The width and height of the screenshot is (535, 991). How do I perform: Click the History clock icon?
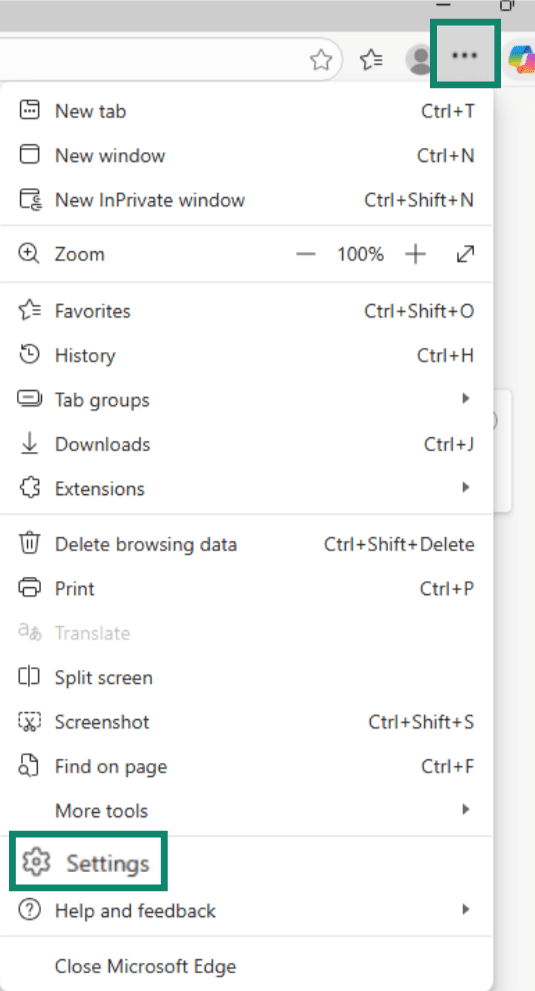(x=30, y=355)
